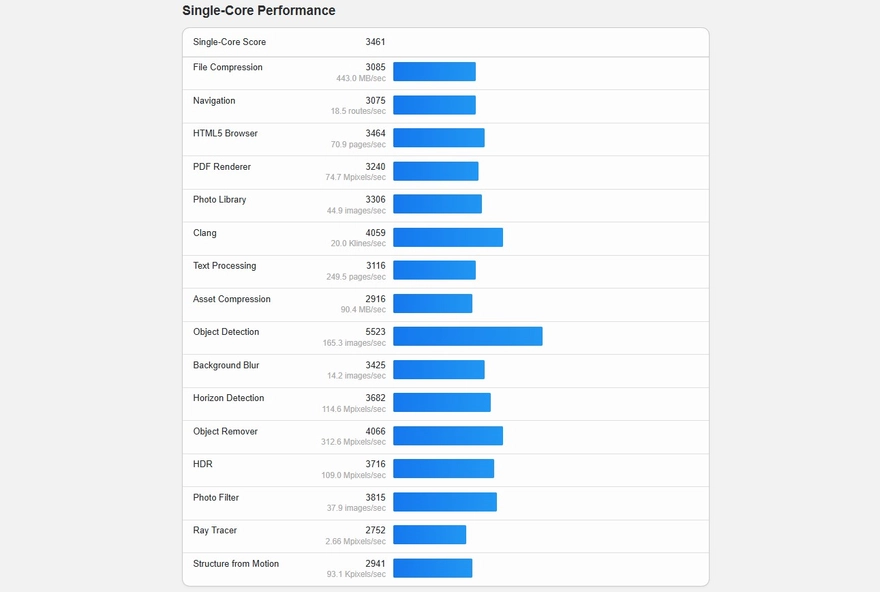Select the File Compression row label
The width and height of the screenshot is (880, 592).
coord(228,68)
